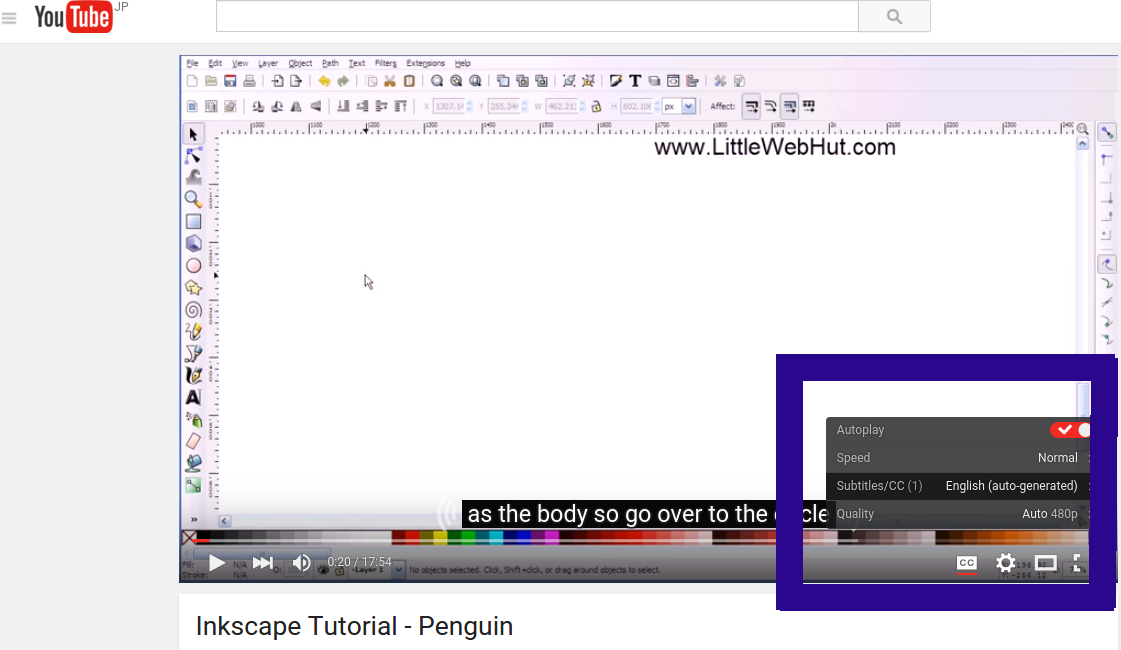Open the px units dropdown
This screenshot has height=650, width=1121.
pyautogui.click(x=679, y=107)
